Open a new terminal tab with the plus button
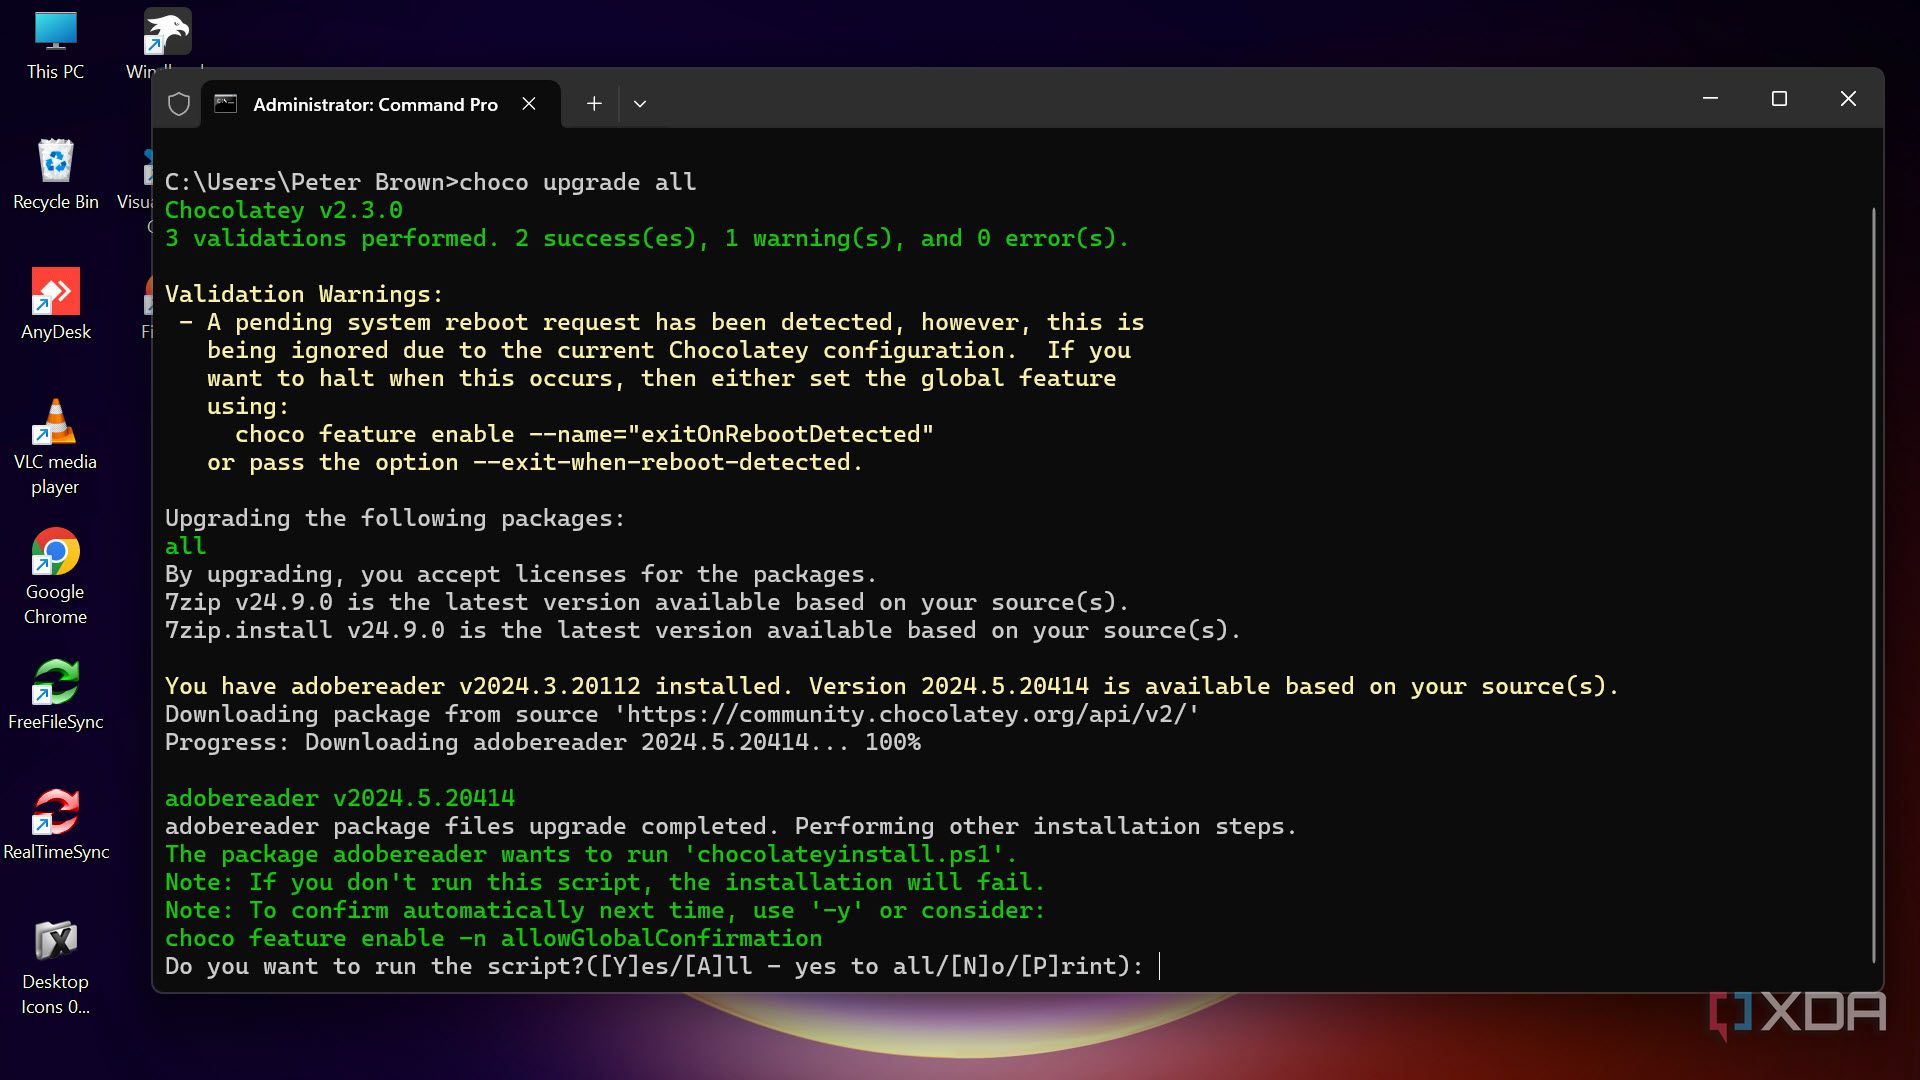The width and height of the screenshot is (1920, 1080). [594, 104]
